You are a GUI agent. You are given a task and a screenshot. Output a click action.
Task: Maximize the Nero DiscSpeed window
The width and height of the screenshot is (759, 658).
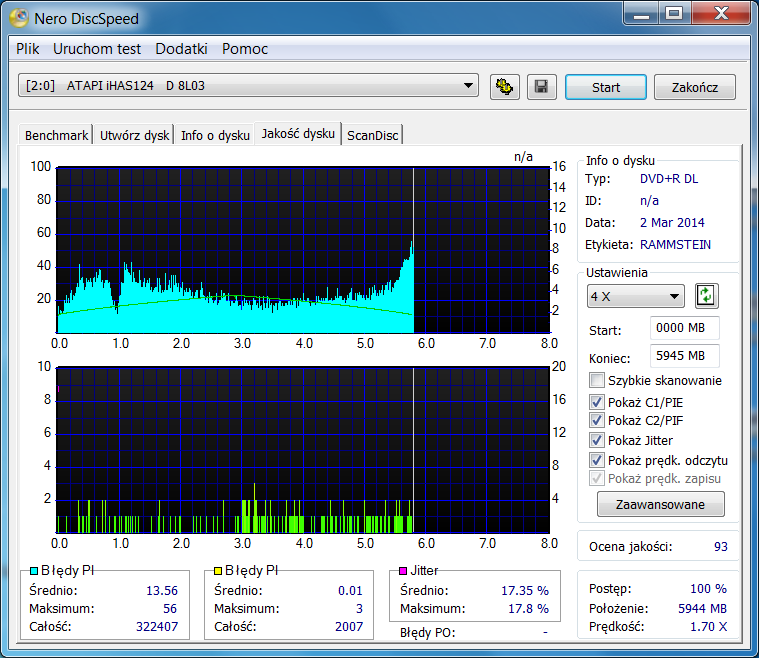click(x=674, y=13)
